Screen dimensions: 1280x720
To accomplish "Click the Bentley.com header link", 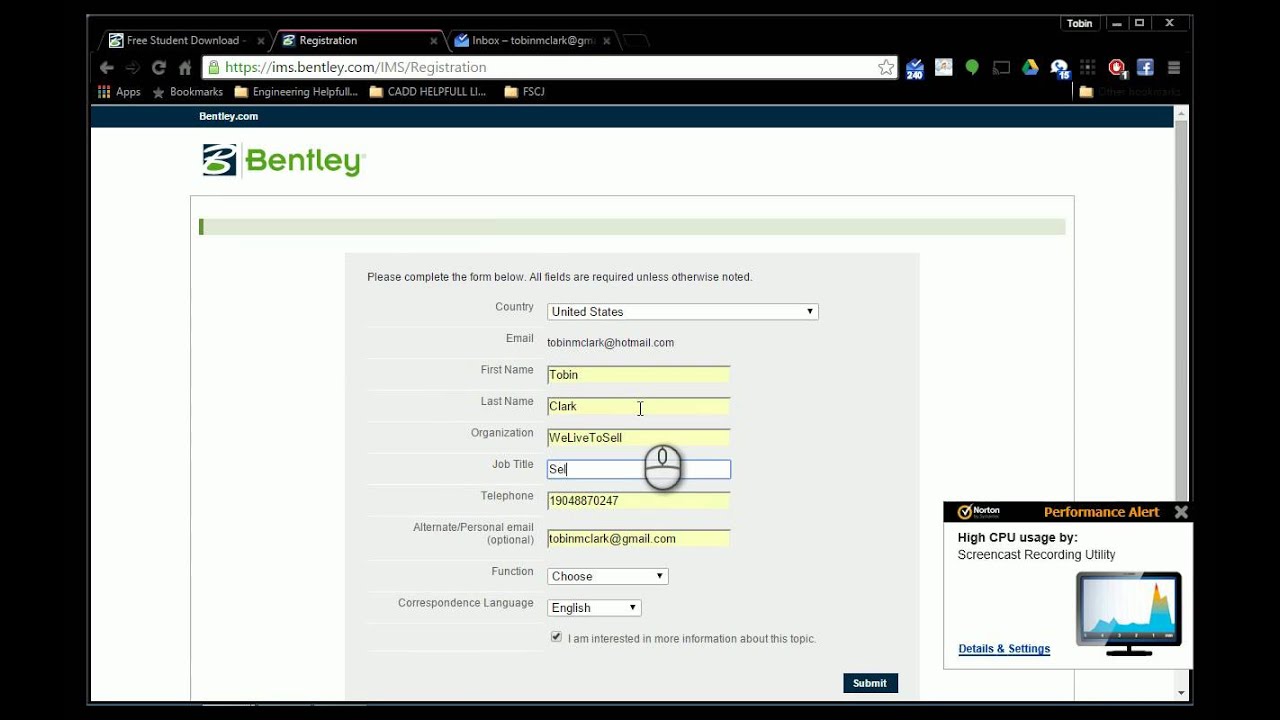I will (x=228, y=116).
